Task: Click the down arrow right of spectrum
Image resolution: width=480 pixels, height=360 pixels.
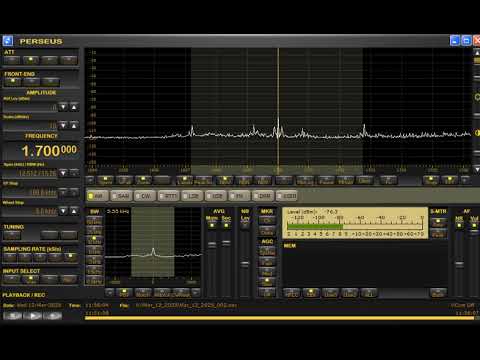Action: pyautogui.click(x=477, y=169)
